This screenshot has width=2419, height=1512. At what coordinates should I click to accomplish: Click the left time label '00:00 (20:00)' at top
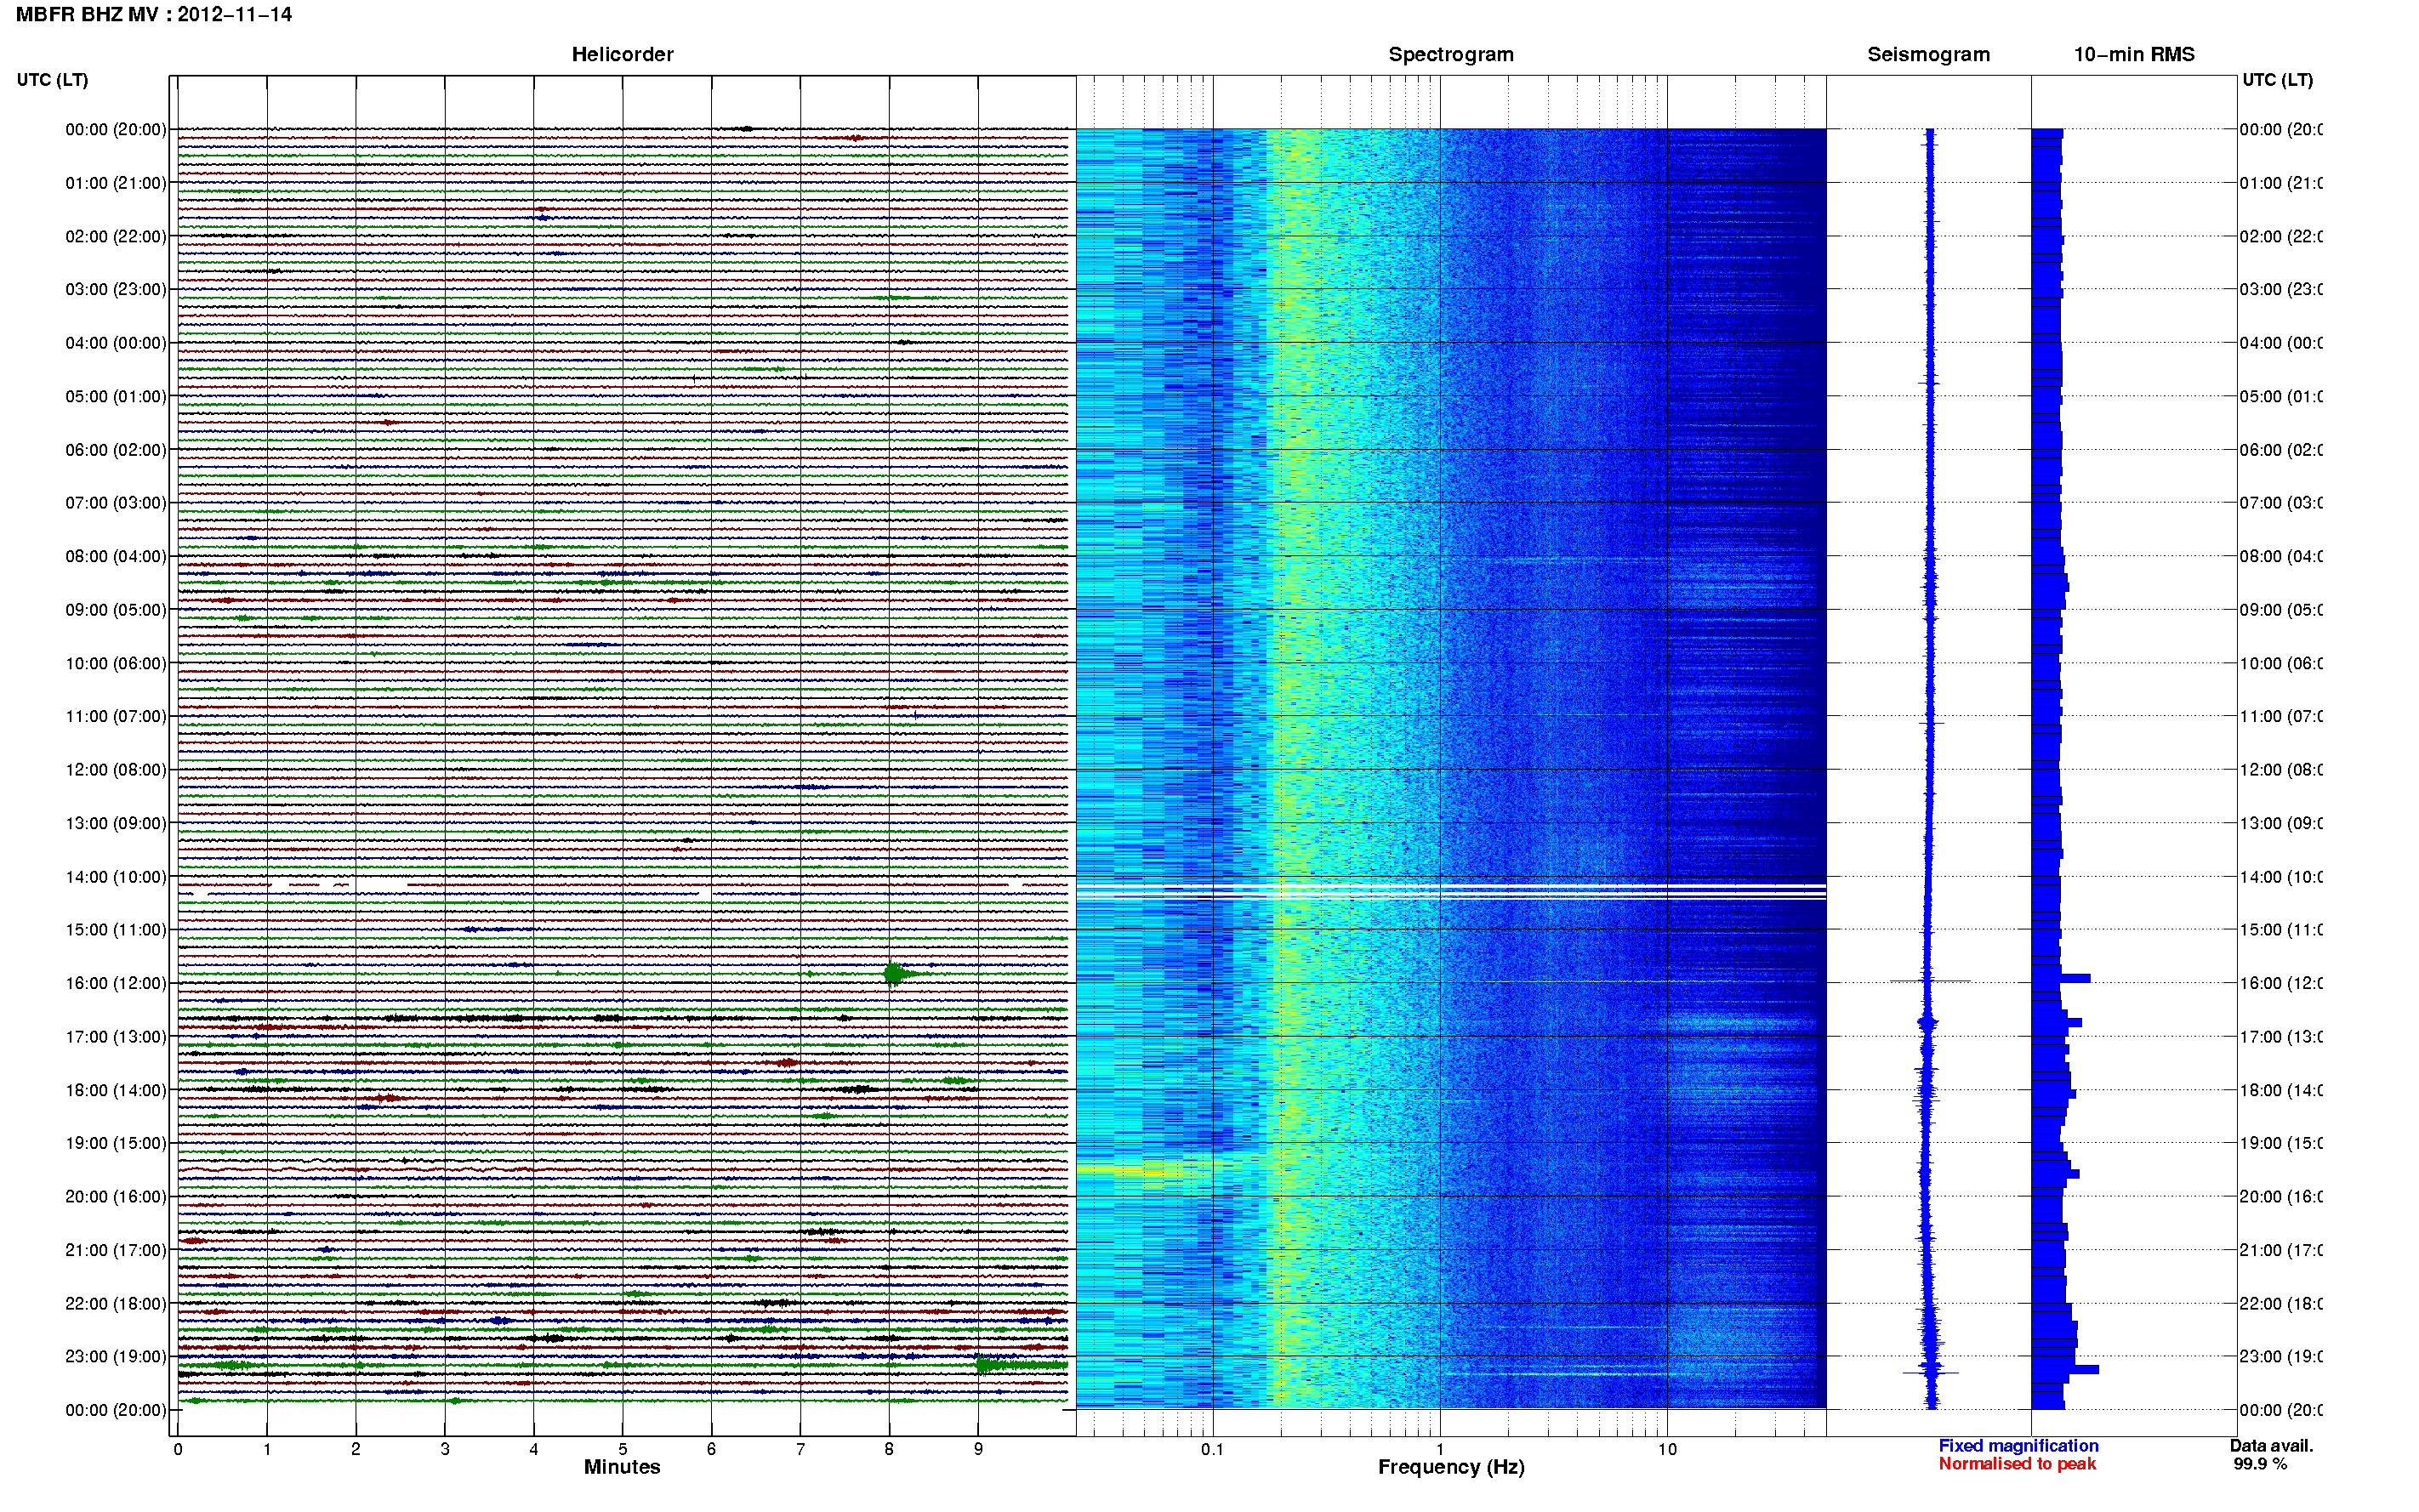pos(116,129)
